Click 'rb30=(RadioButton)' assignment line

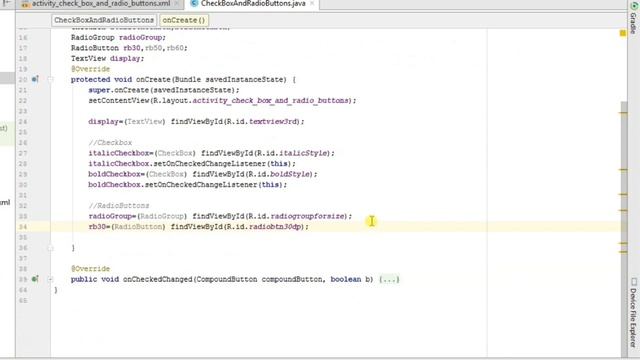click(x=199, y=227)
